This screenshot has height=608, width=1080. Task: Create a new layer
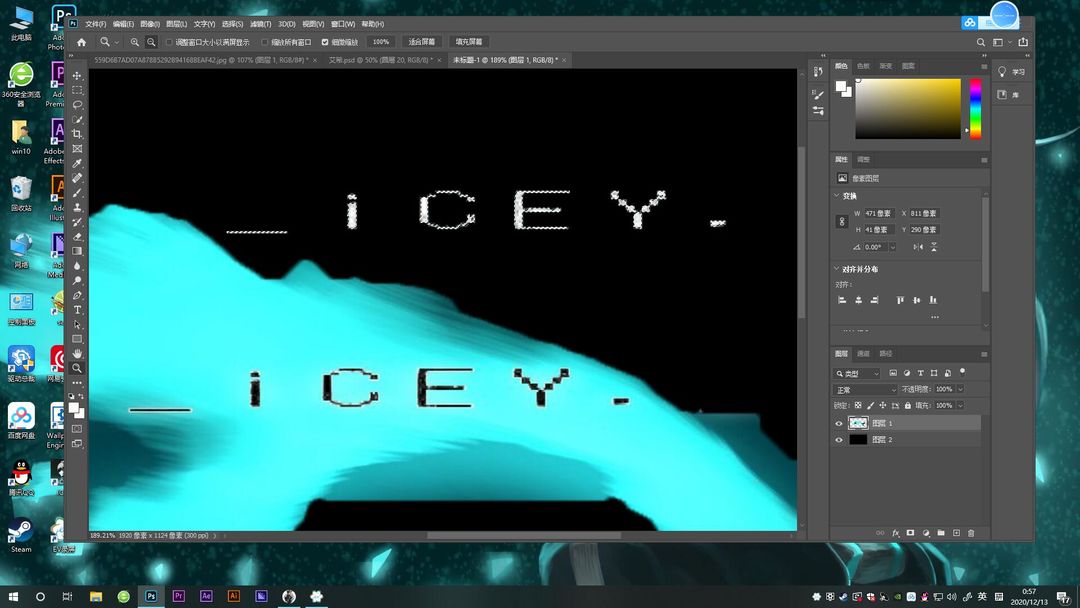click(x=956, y=533)
